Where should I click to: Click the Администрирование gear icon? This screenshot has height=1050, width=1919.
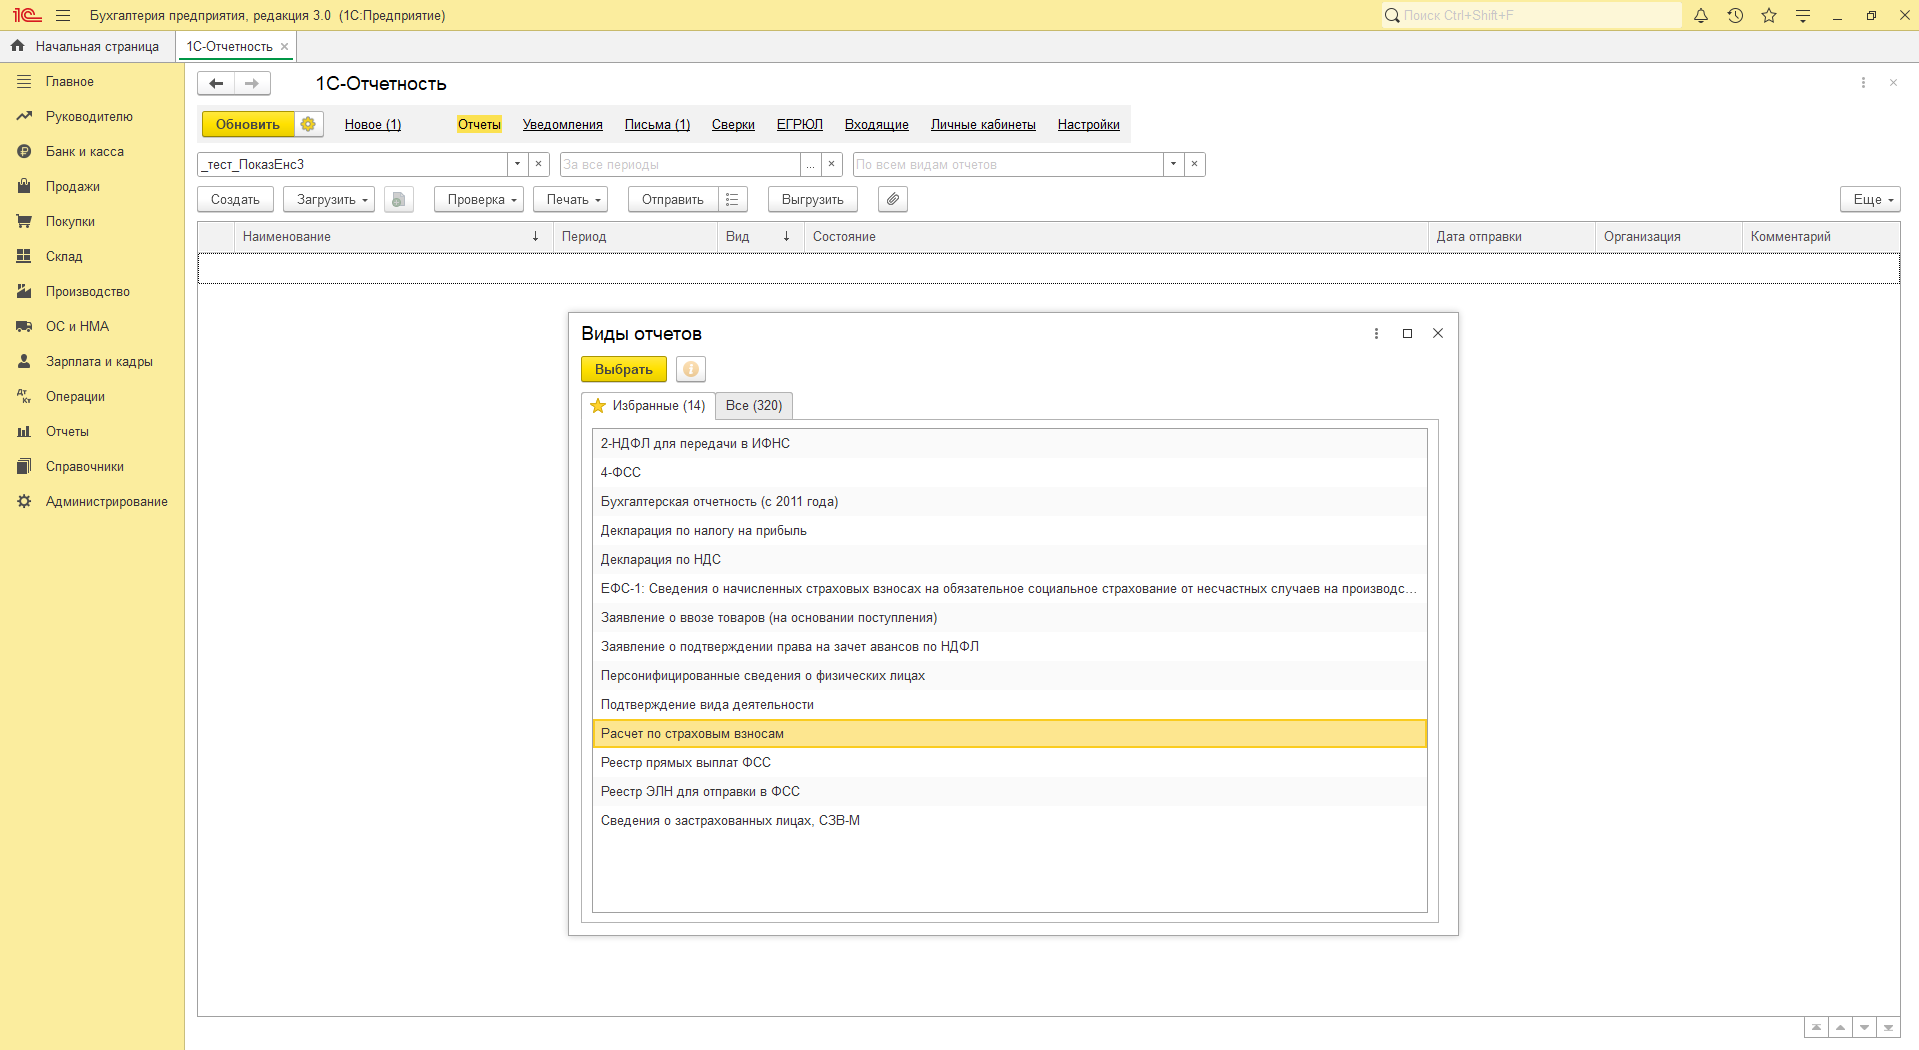point(24,501)
